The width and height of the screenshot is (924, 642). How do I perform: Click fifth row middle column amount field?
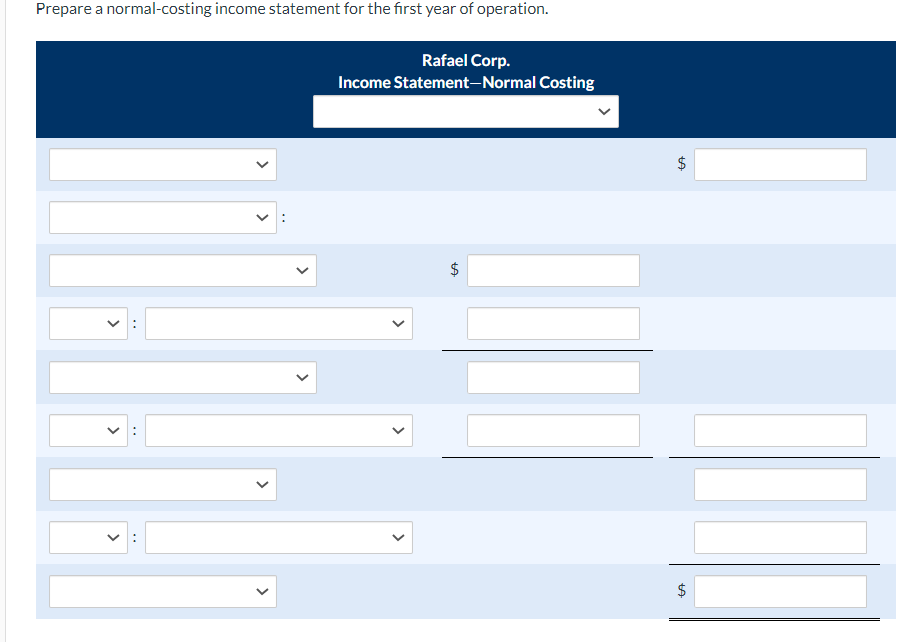[553, 377]
